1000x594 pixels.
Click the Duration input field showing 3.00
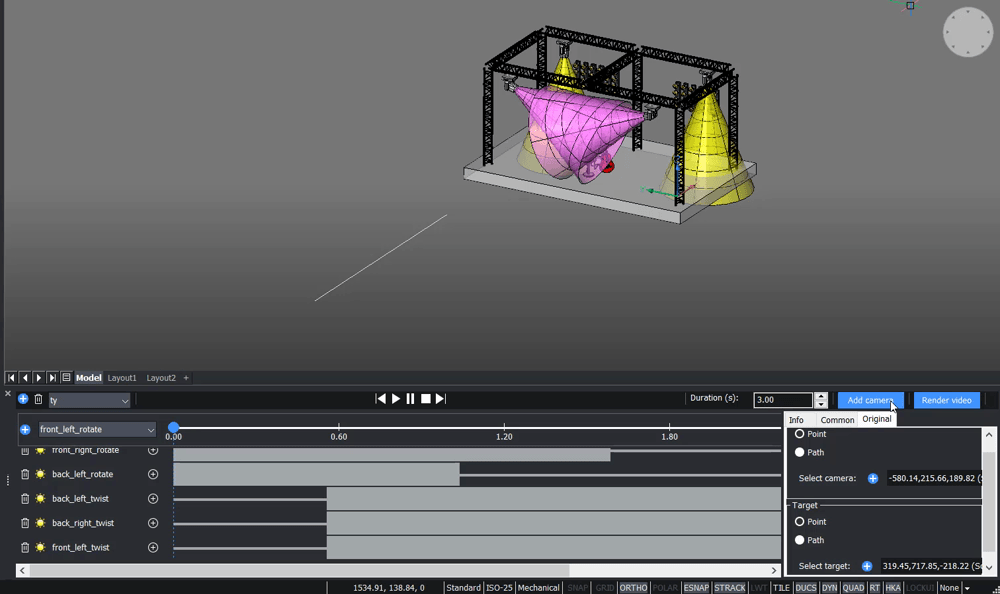point(782,399)
